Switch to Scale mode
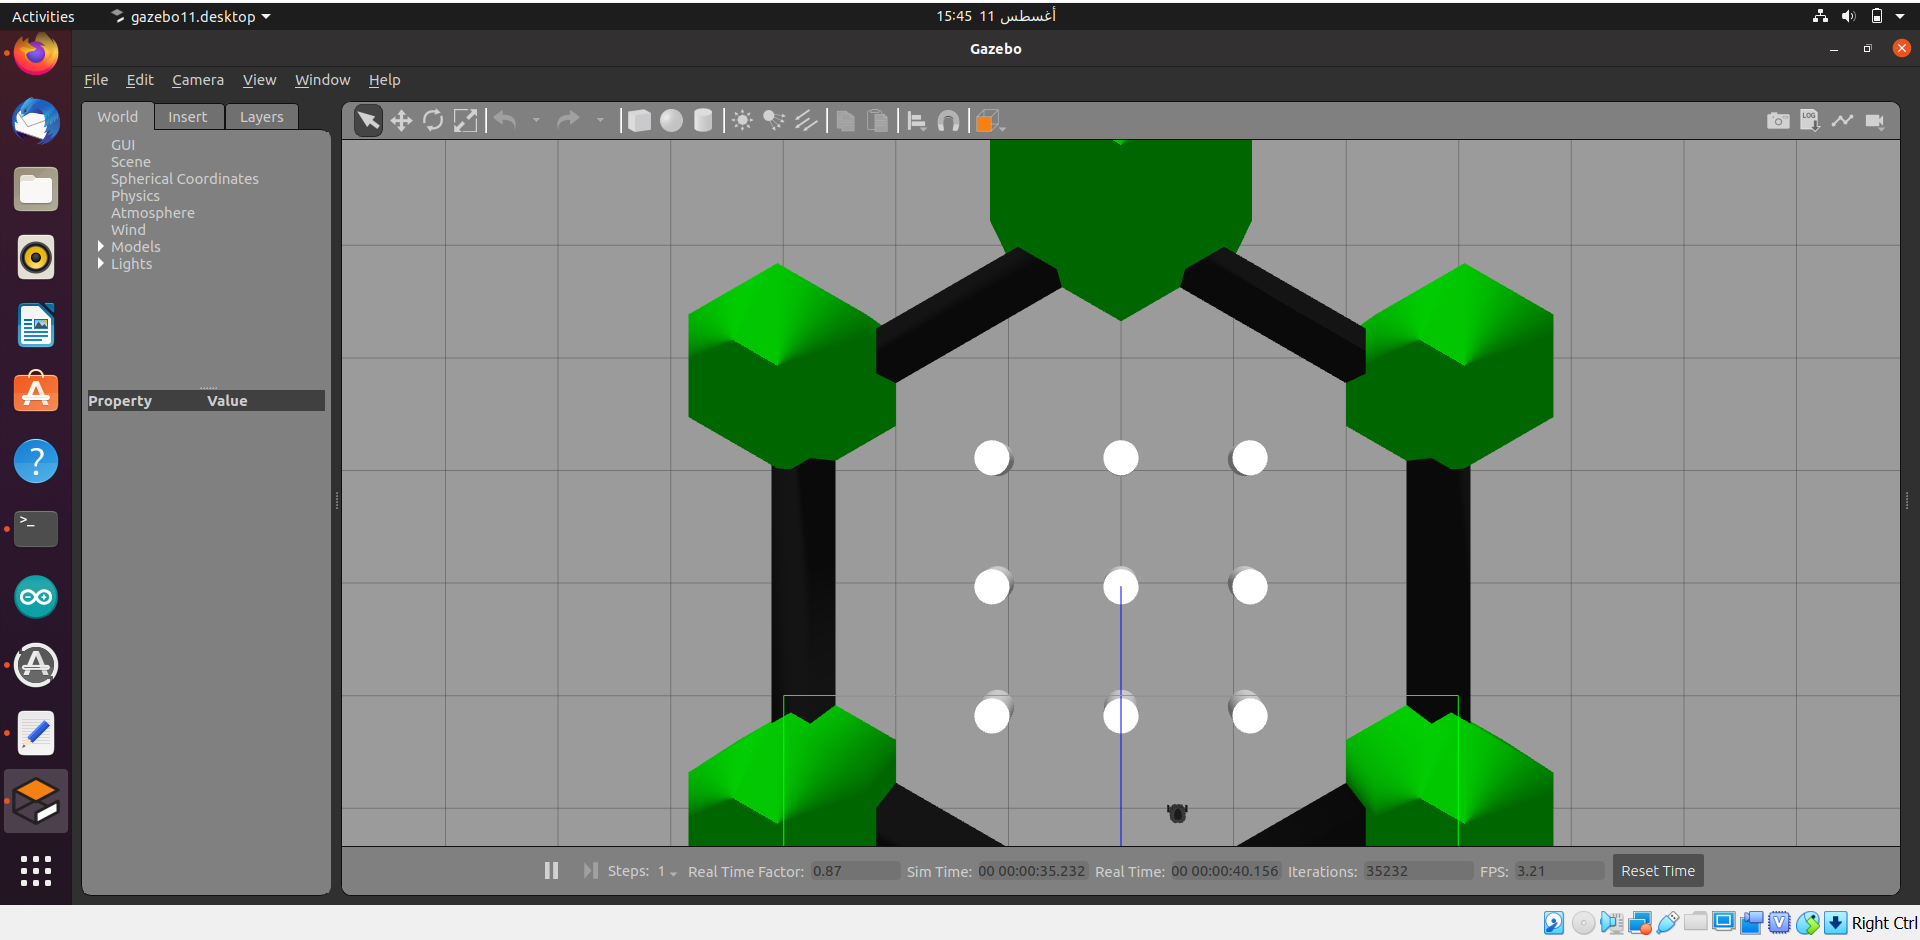The height and width of the screenshot is (940, 1920). pos(465,120)
